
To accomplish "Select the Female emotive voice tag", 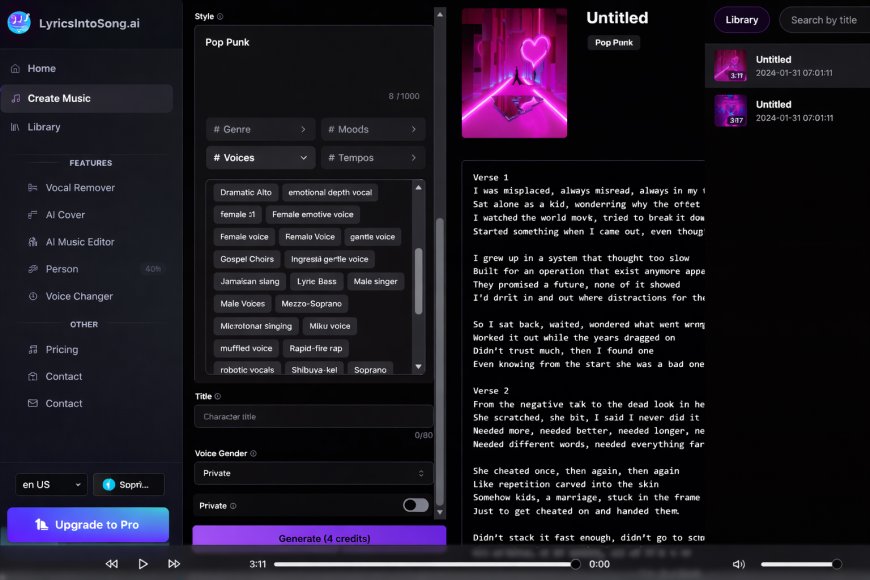I will [312, 214].
